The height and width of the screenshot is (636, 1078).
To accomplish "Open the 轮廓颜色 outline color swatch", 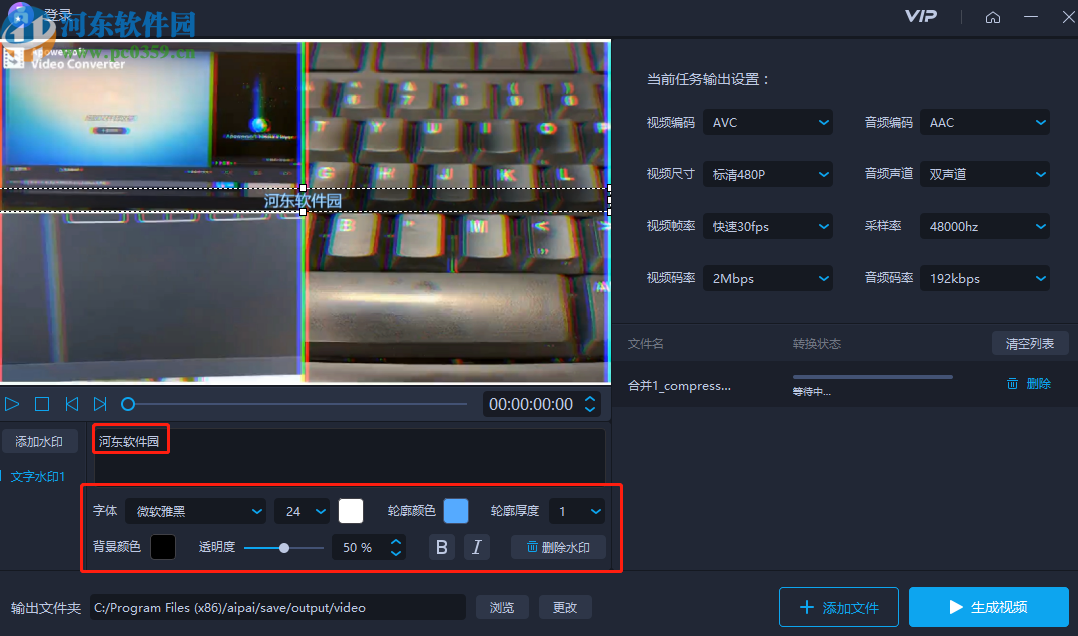I will (x=456, y=511).
